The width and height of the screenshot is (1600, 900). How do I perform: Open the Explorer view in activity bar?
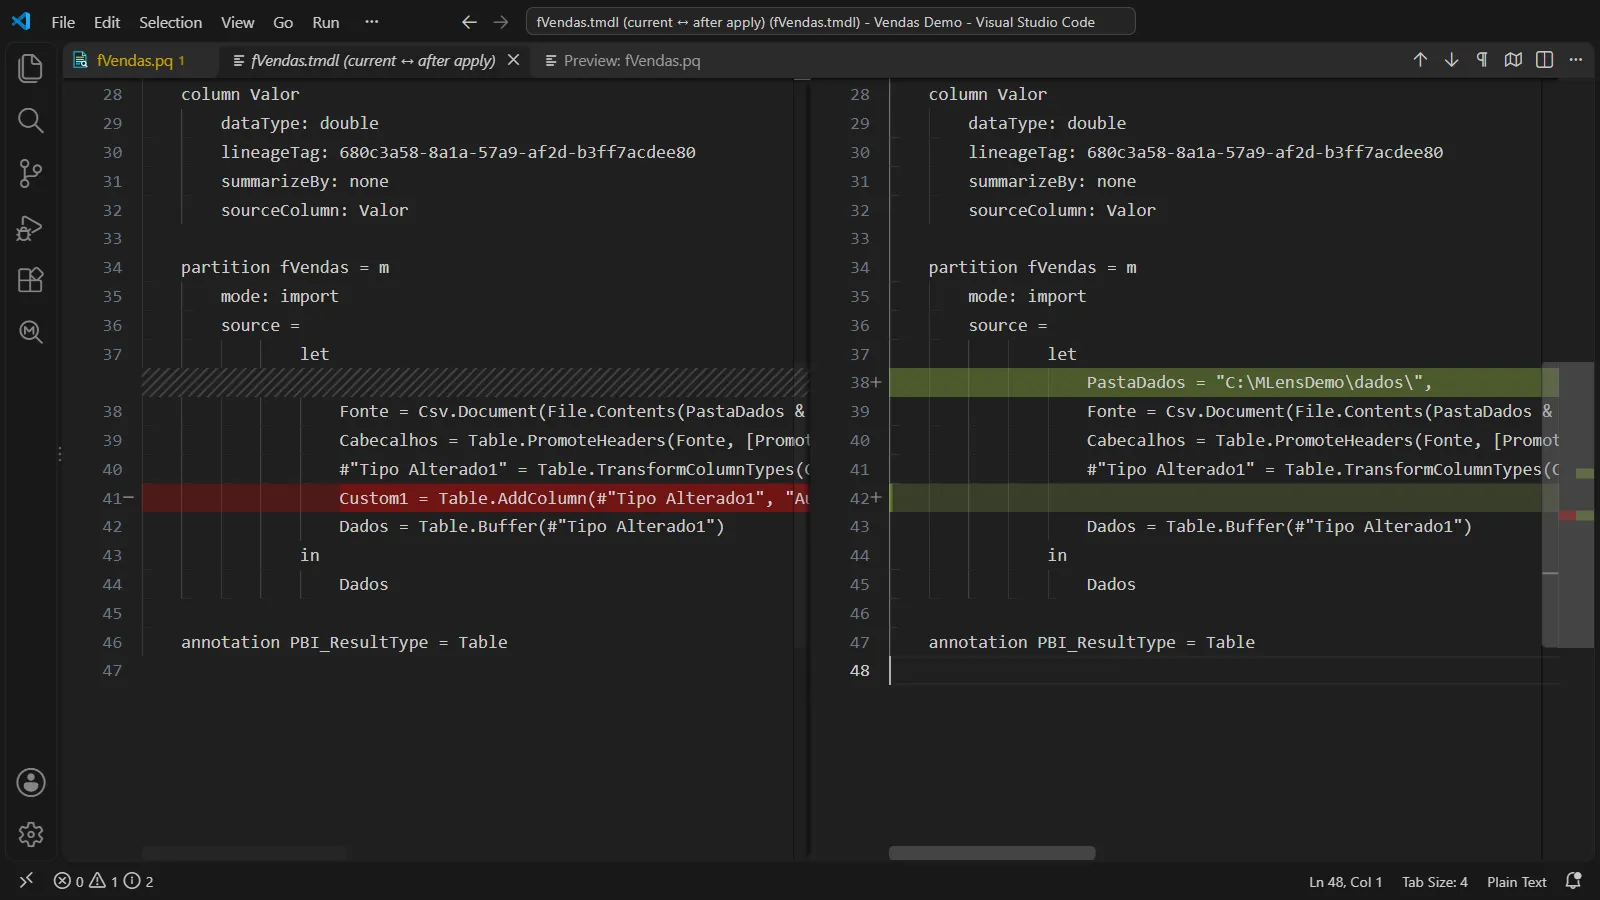click(x=31, y=68)
